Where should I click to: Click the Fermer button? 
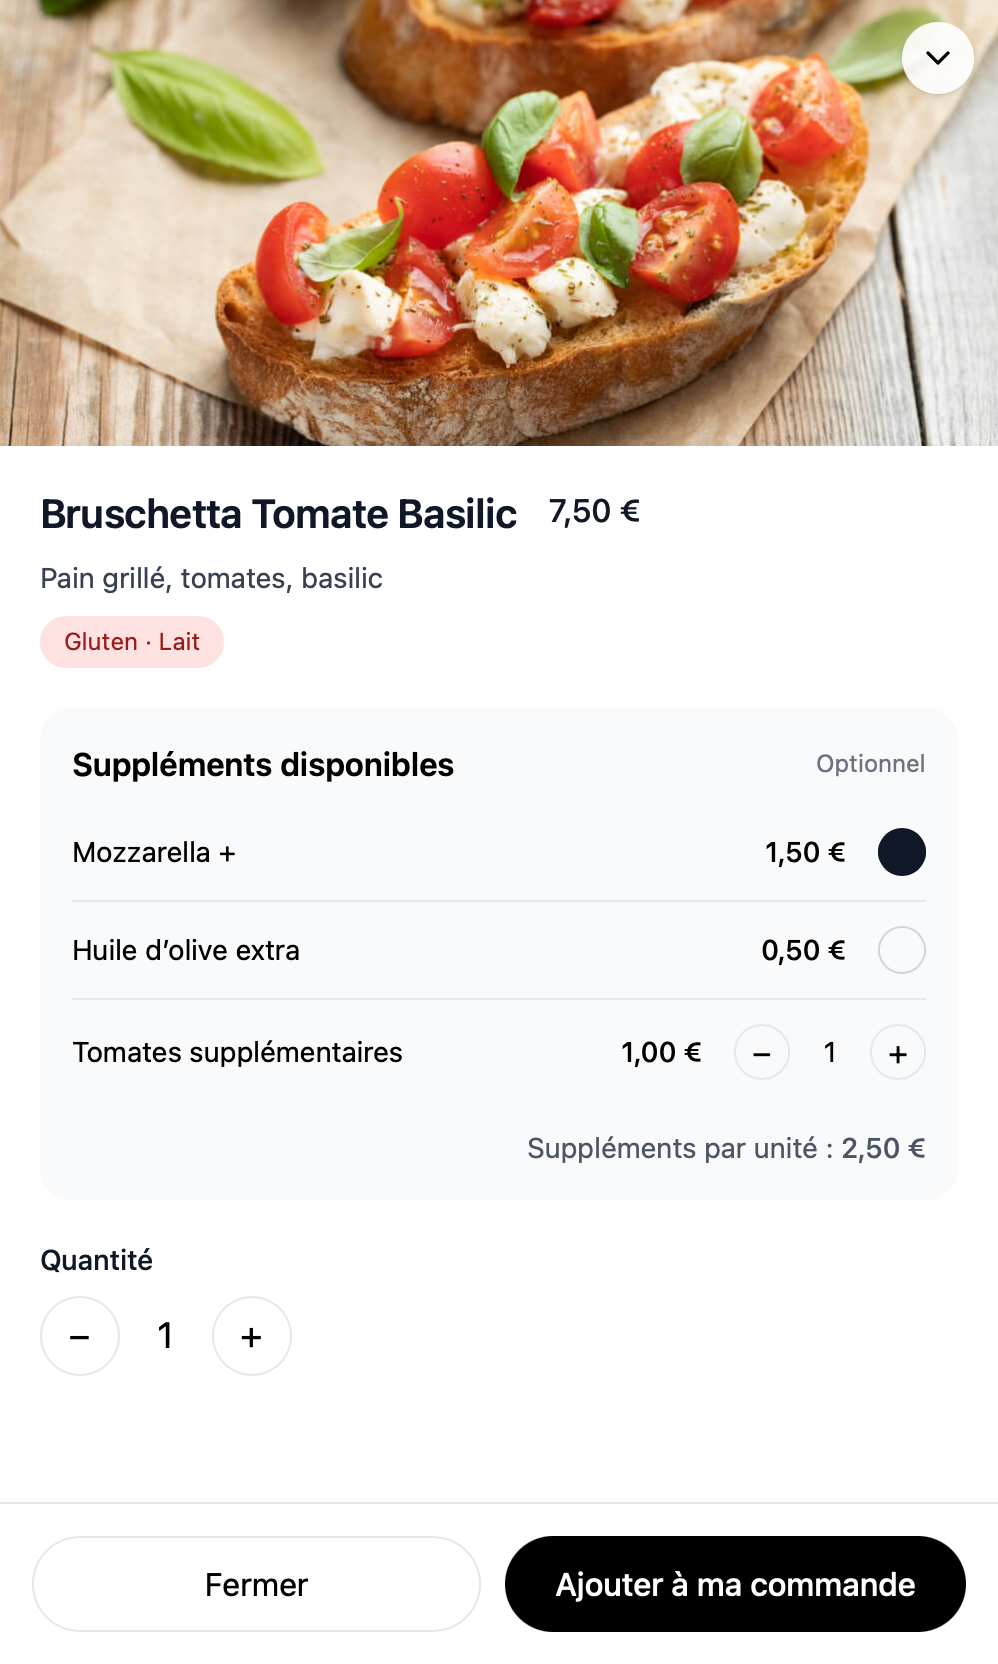(x=256, y=1584)
